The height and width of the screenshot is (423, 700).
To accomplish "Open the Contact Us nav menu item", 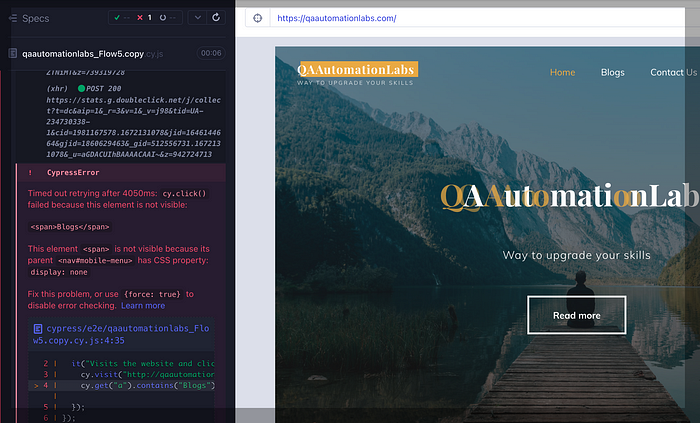I will click(673, 72).
